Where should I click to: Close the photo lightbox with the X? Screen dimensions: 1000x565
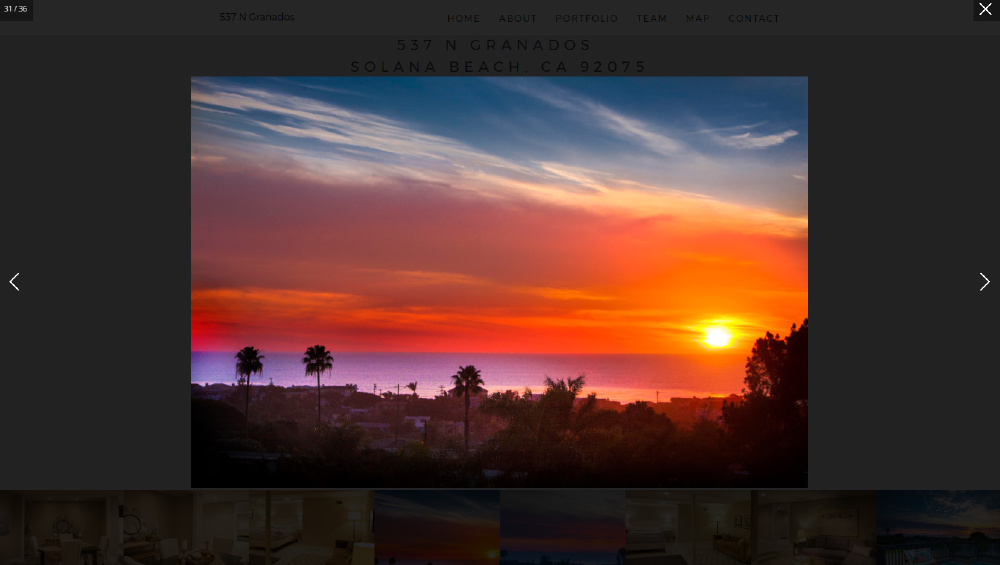click(x=985, y=10)
